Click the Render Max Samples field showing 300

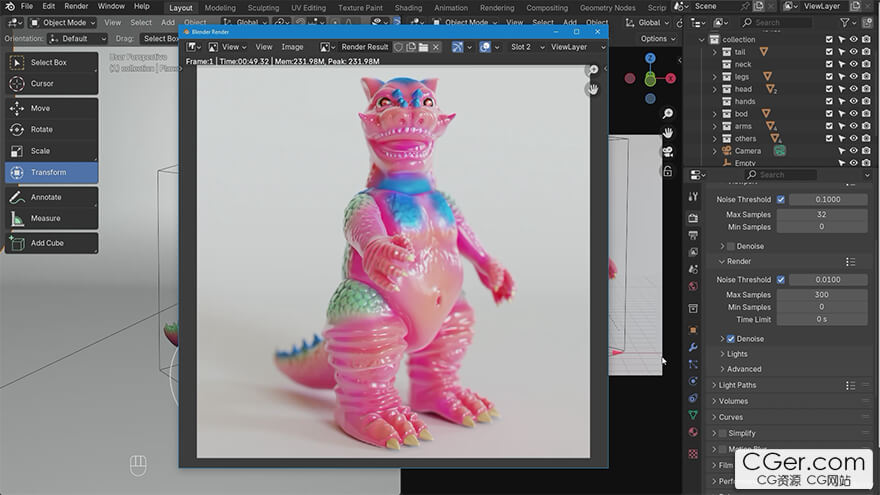[x=821, y=295]
